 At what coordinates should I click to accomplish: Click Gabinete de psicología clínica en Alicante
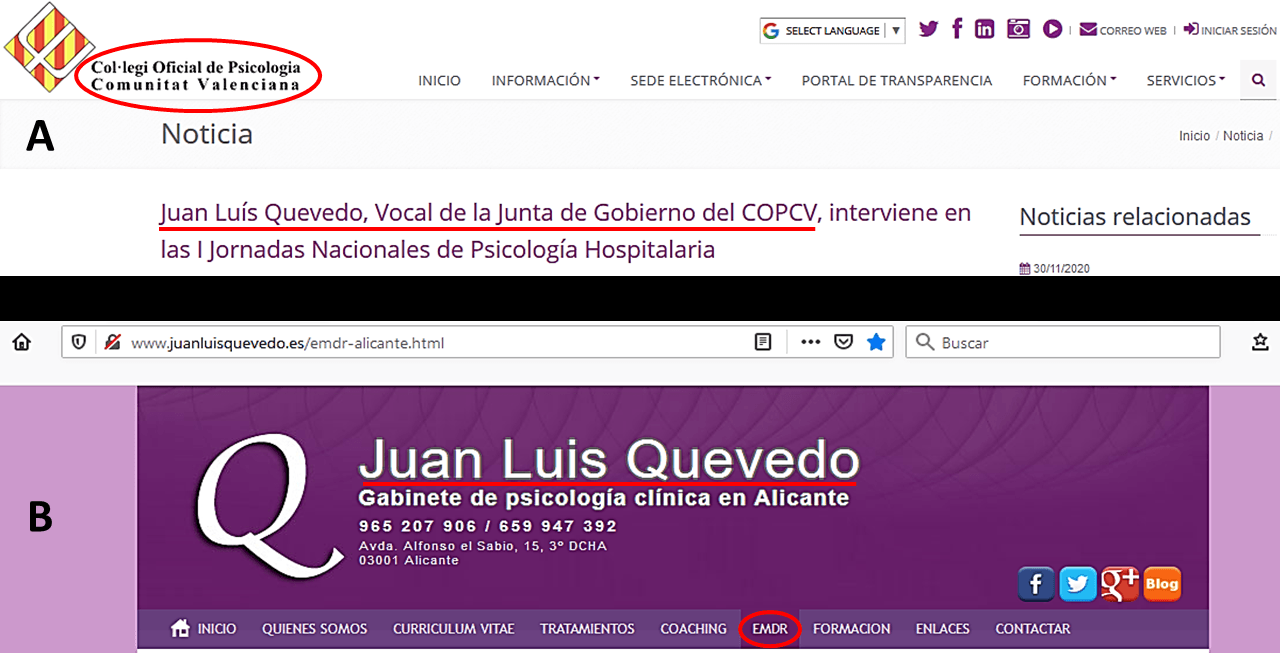pos(604,498)
